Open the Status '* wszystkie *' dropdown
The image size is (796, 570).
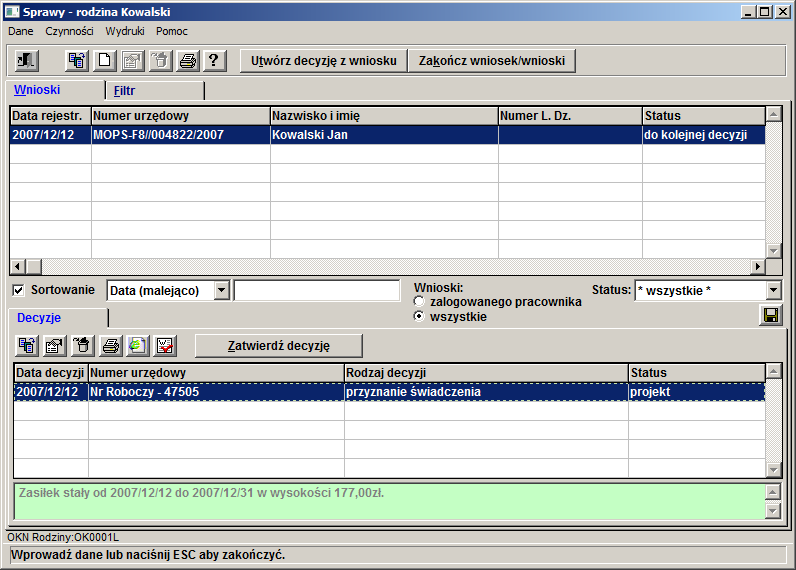coord(773,290)
